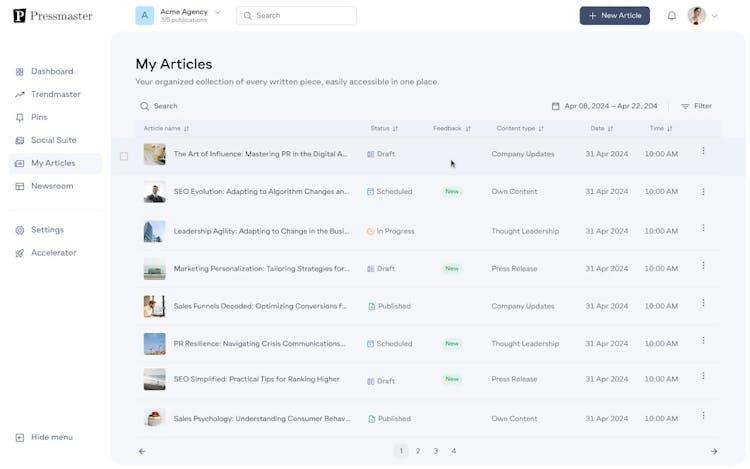Click the articles table Search field
Viewport: 750px width, 469px height.
(x=166, y=106)
